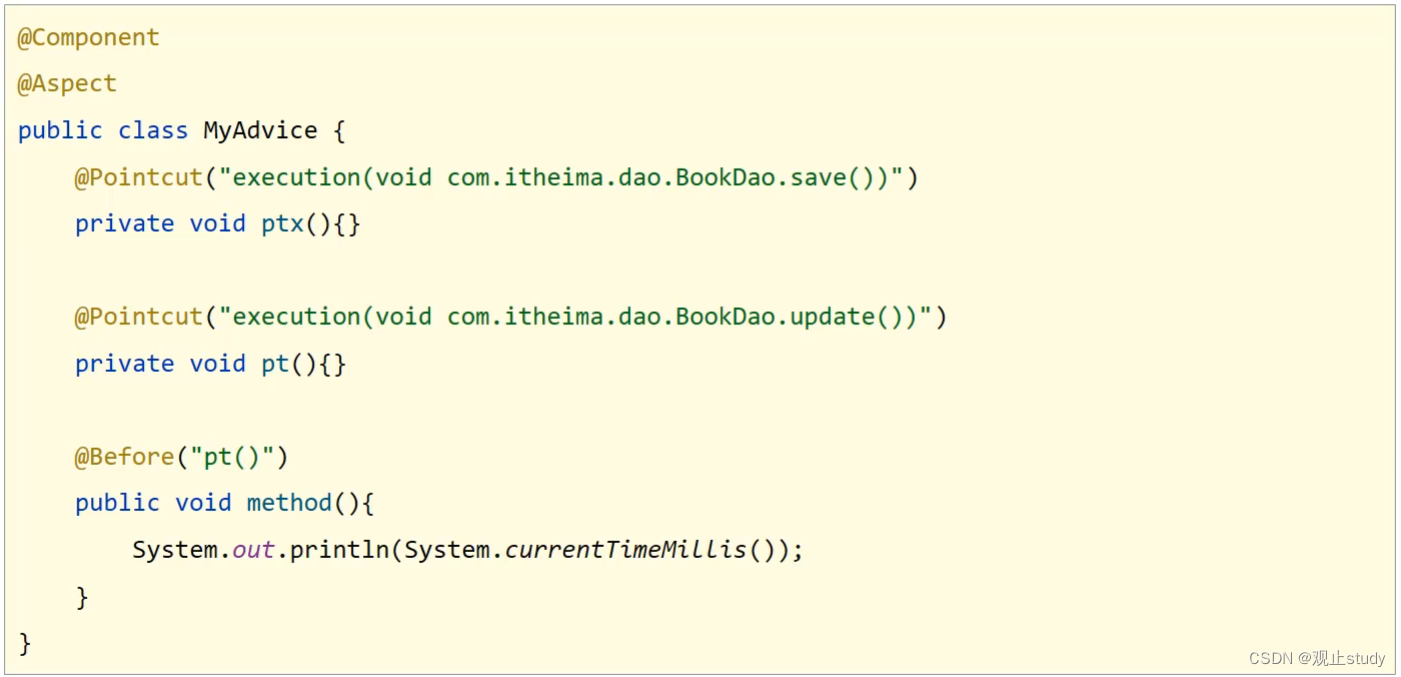Click the @Aspect annotation
Screen dimensions: 1401x677
[67, 84]
